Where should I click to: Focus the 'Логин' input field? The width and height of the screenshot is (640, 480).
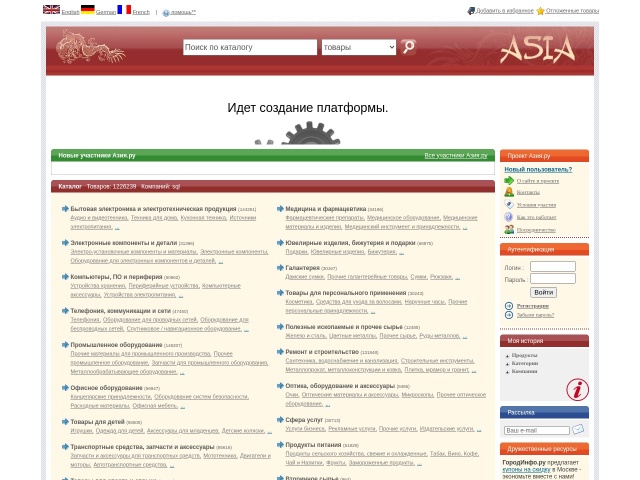[553, 267]
